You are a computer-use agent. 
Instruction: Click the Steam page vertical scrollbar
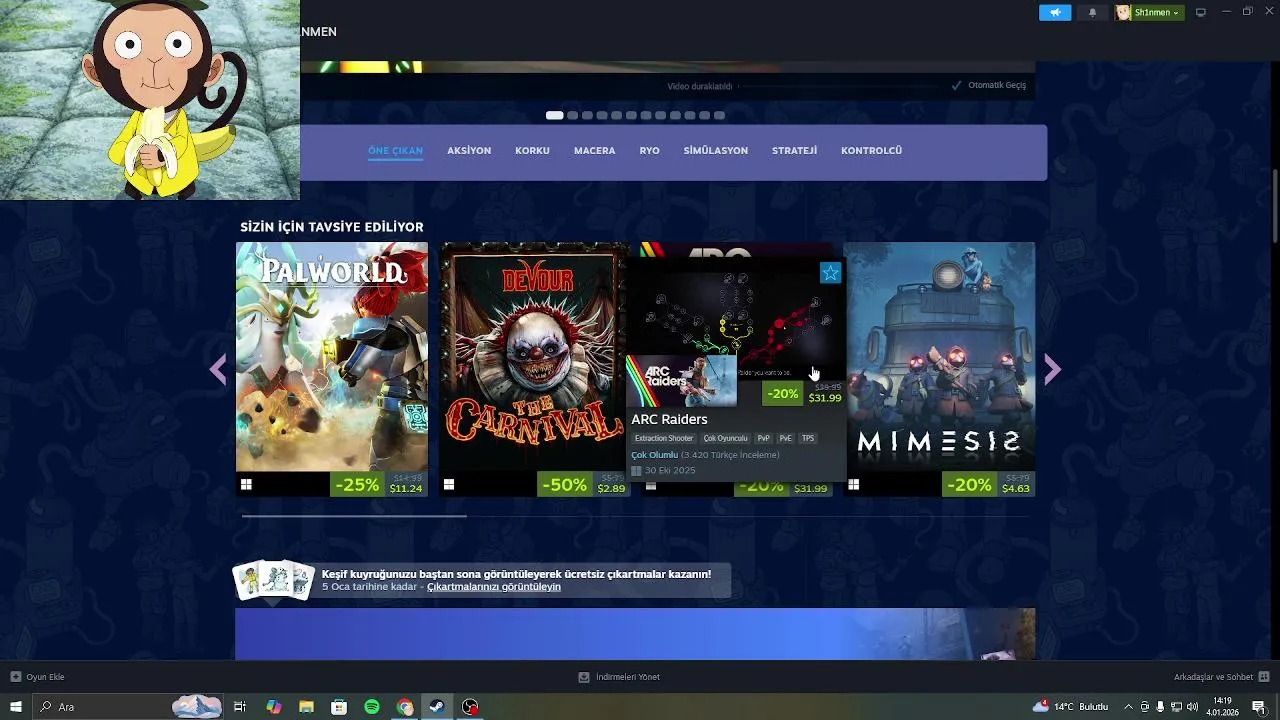click(x=1274, y=205)
